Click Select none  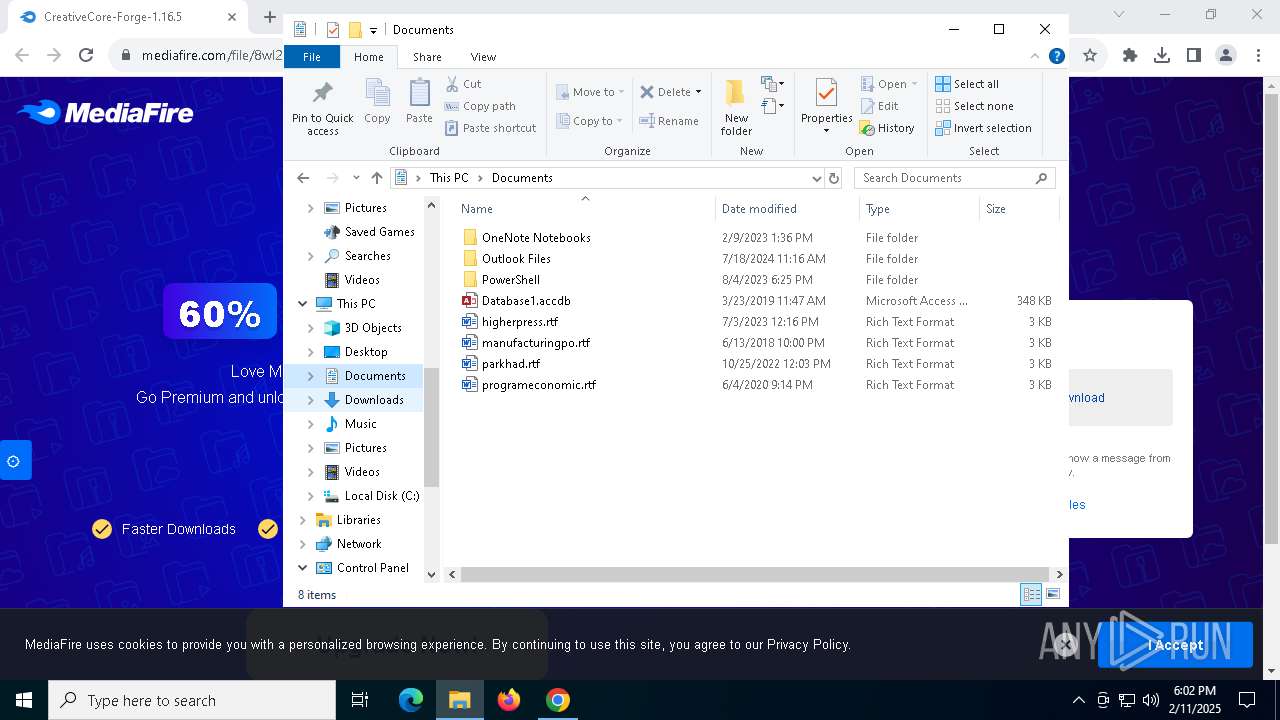(x=975, y=106)
